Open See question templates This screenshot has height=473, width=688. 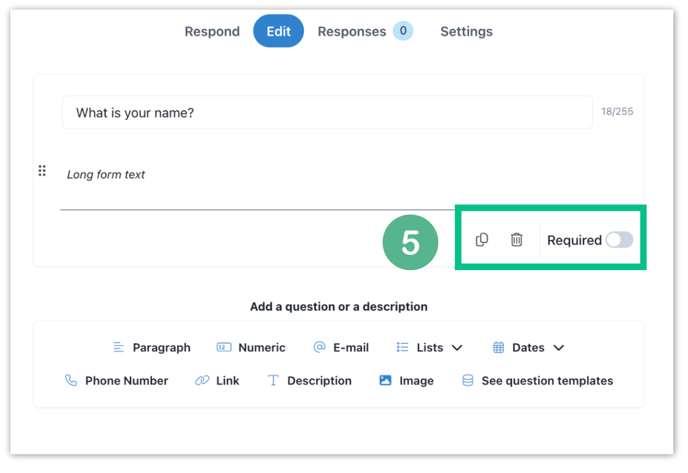click(x=538, y=380)
